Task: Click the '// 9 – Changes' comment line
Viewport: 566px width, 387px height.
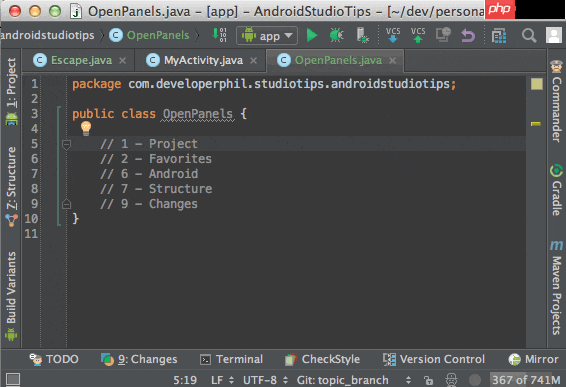Action: (x=149, y=204)
